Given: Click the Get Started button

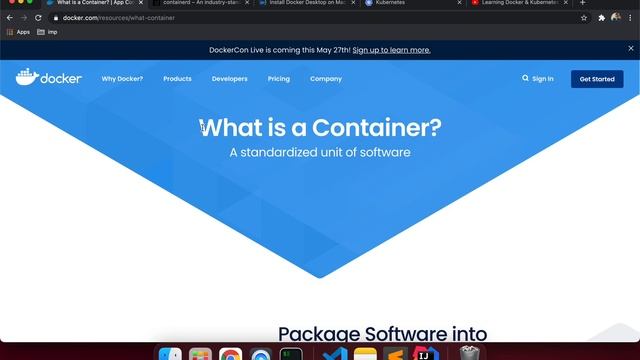Looking at the screenshot, I should 597,79.
